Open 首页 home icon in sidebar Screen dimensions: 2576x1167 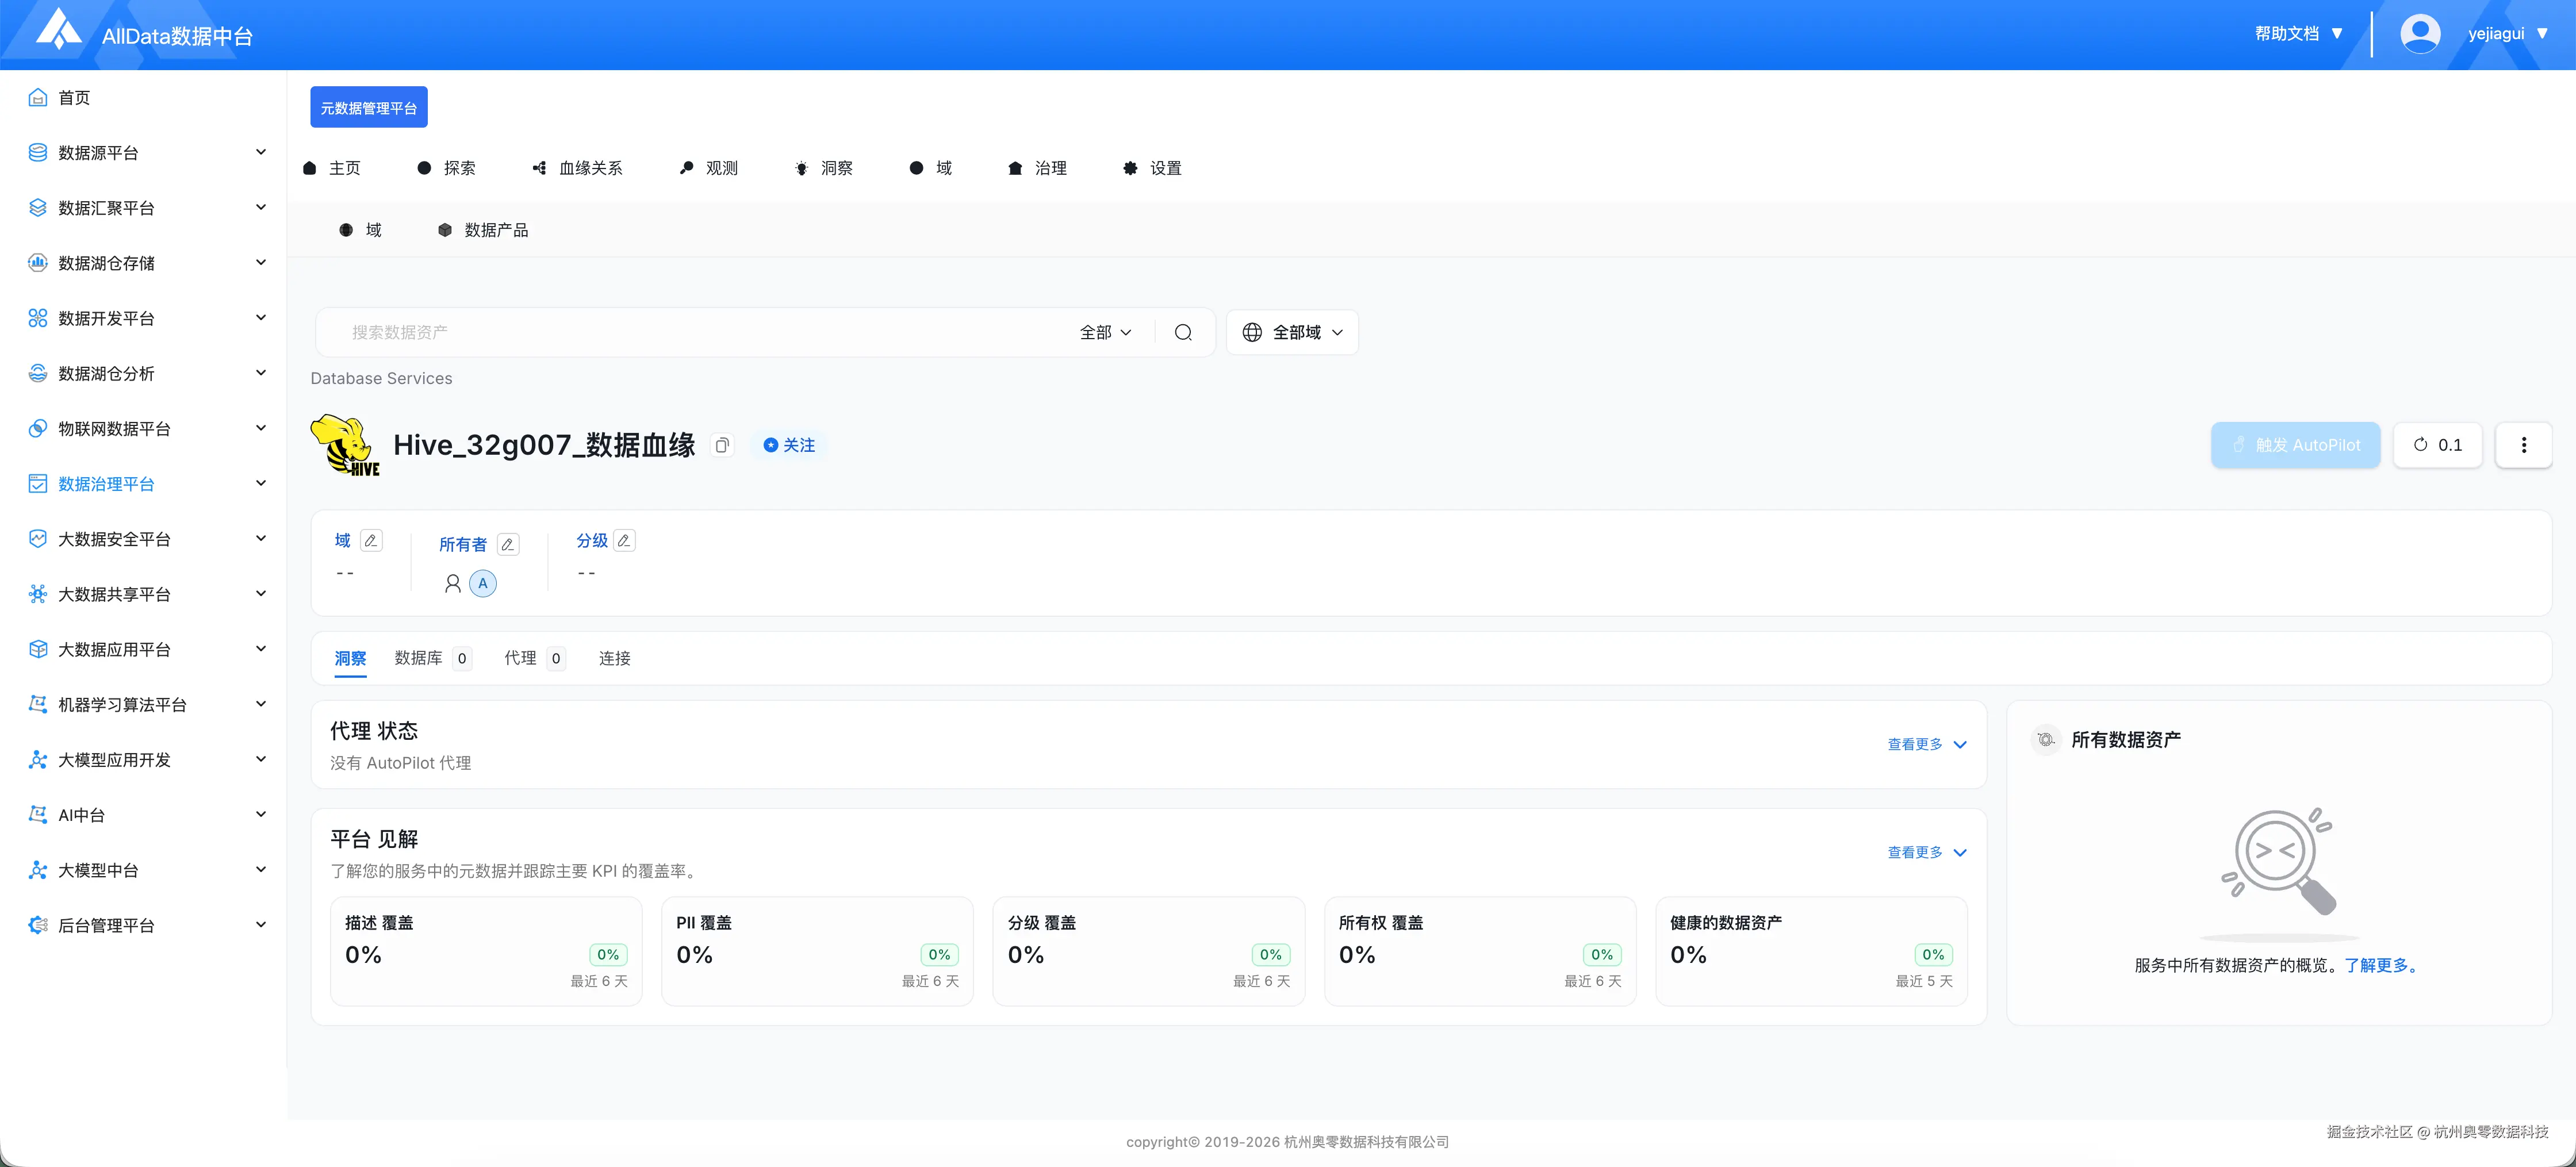tap(38, 98)
